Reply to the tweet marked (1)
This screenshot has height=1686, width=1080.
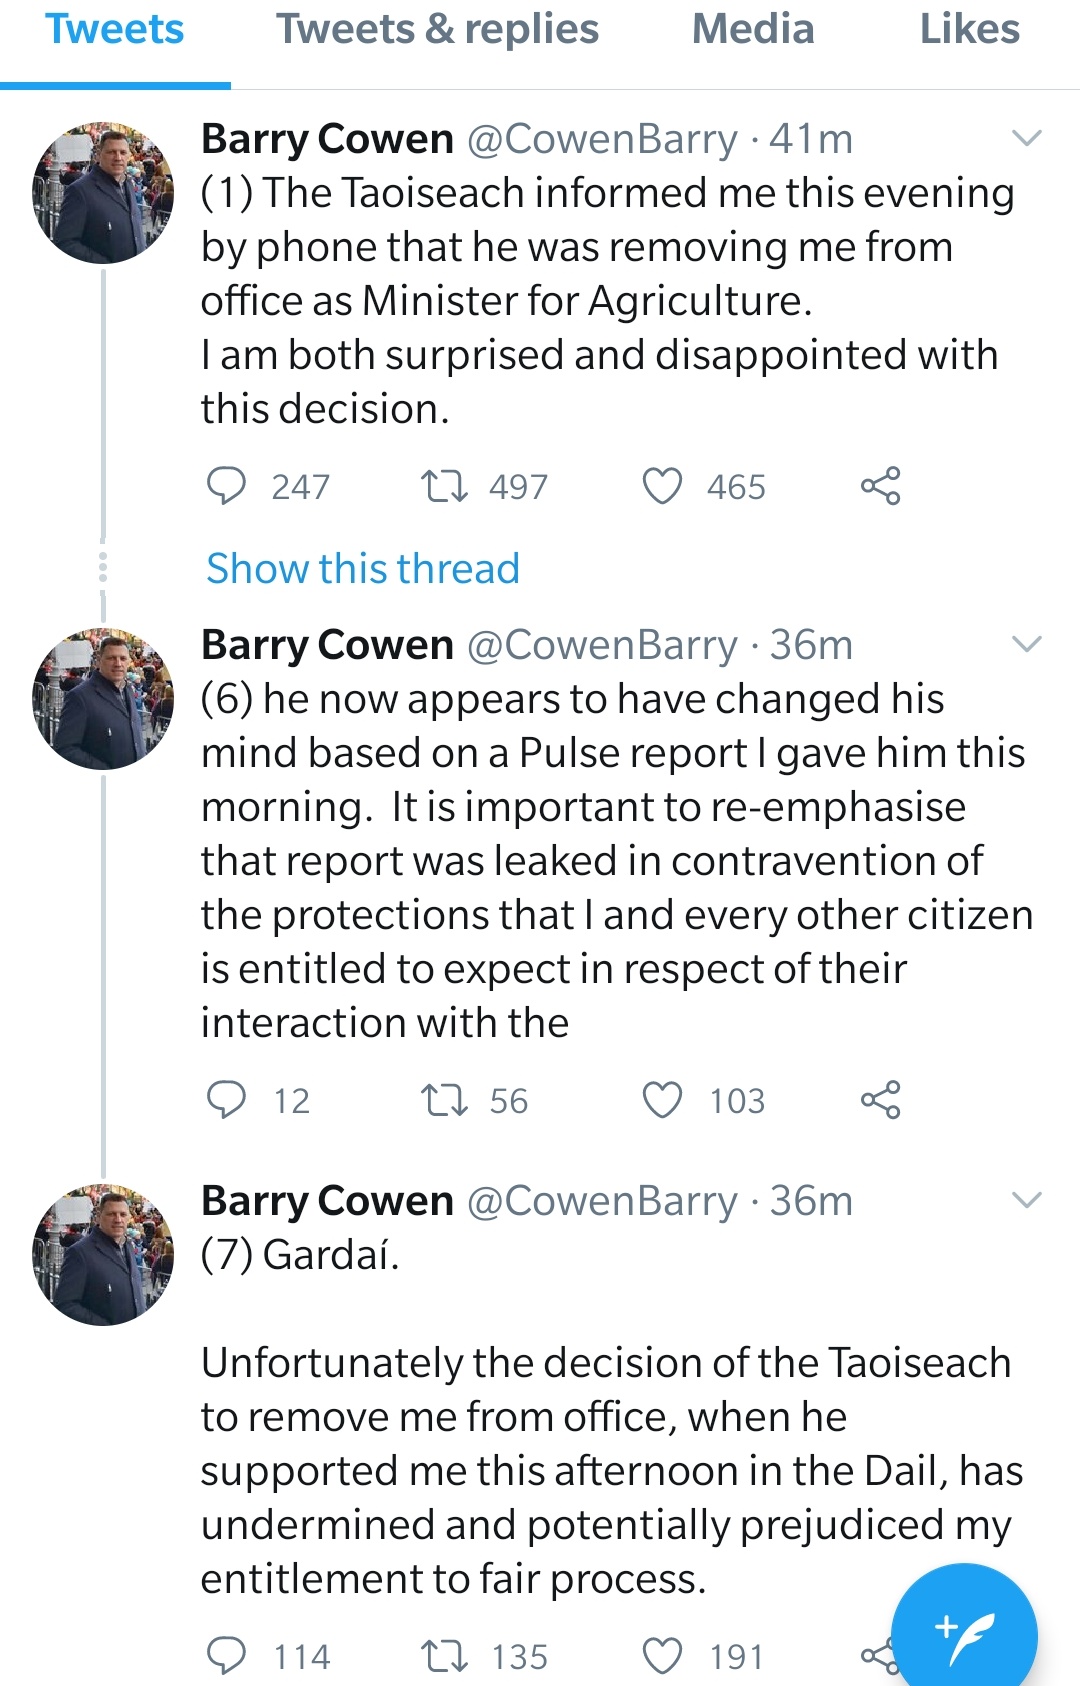coord(226,486)
